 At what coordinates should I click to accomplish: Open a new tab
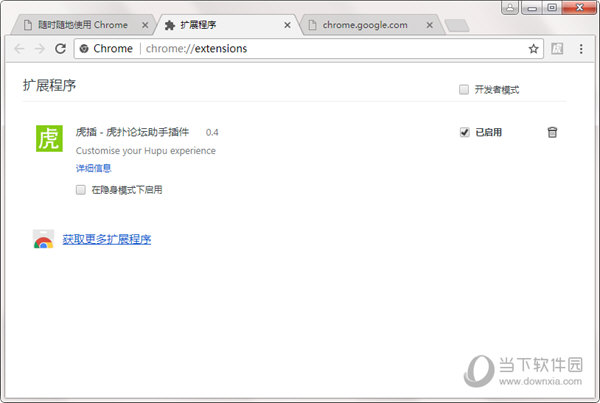(457, 26)
